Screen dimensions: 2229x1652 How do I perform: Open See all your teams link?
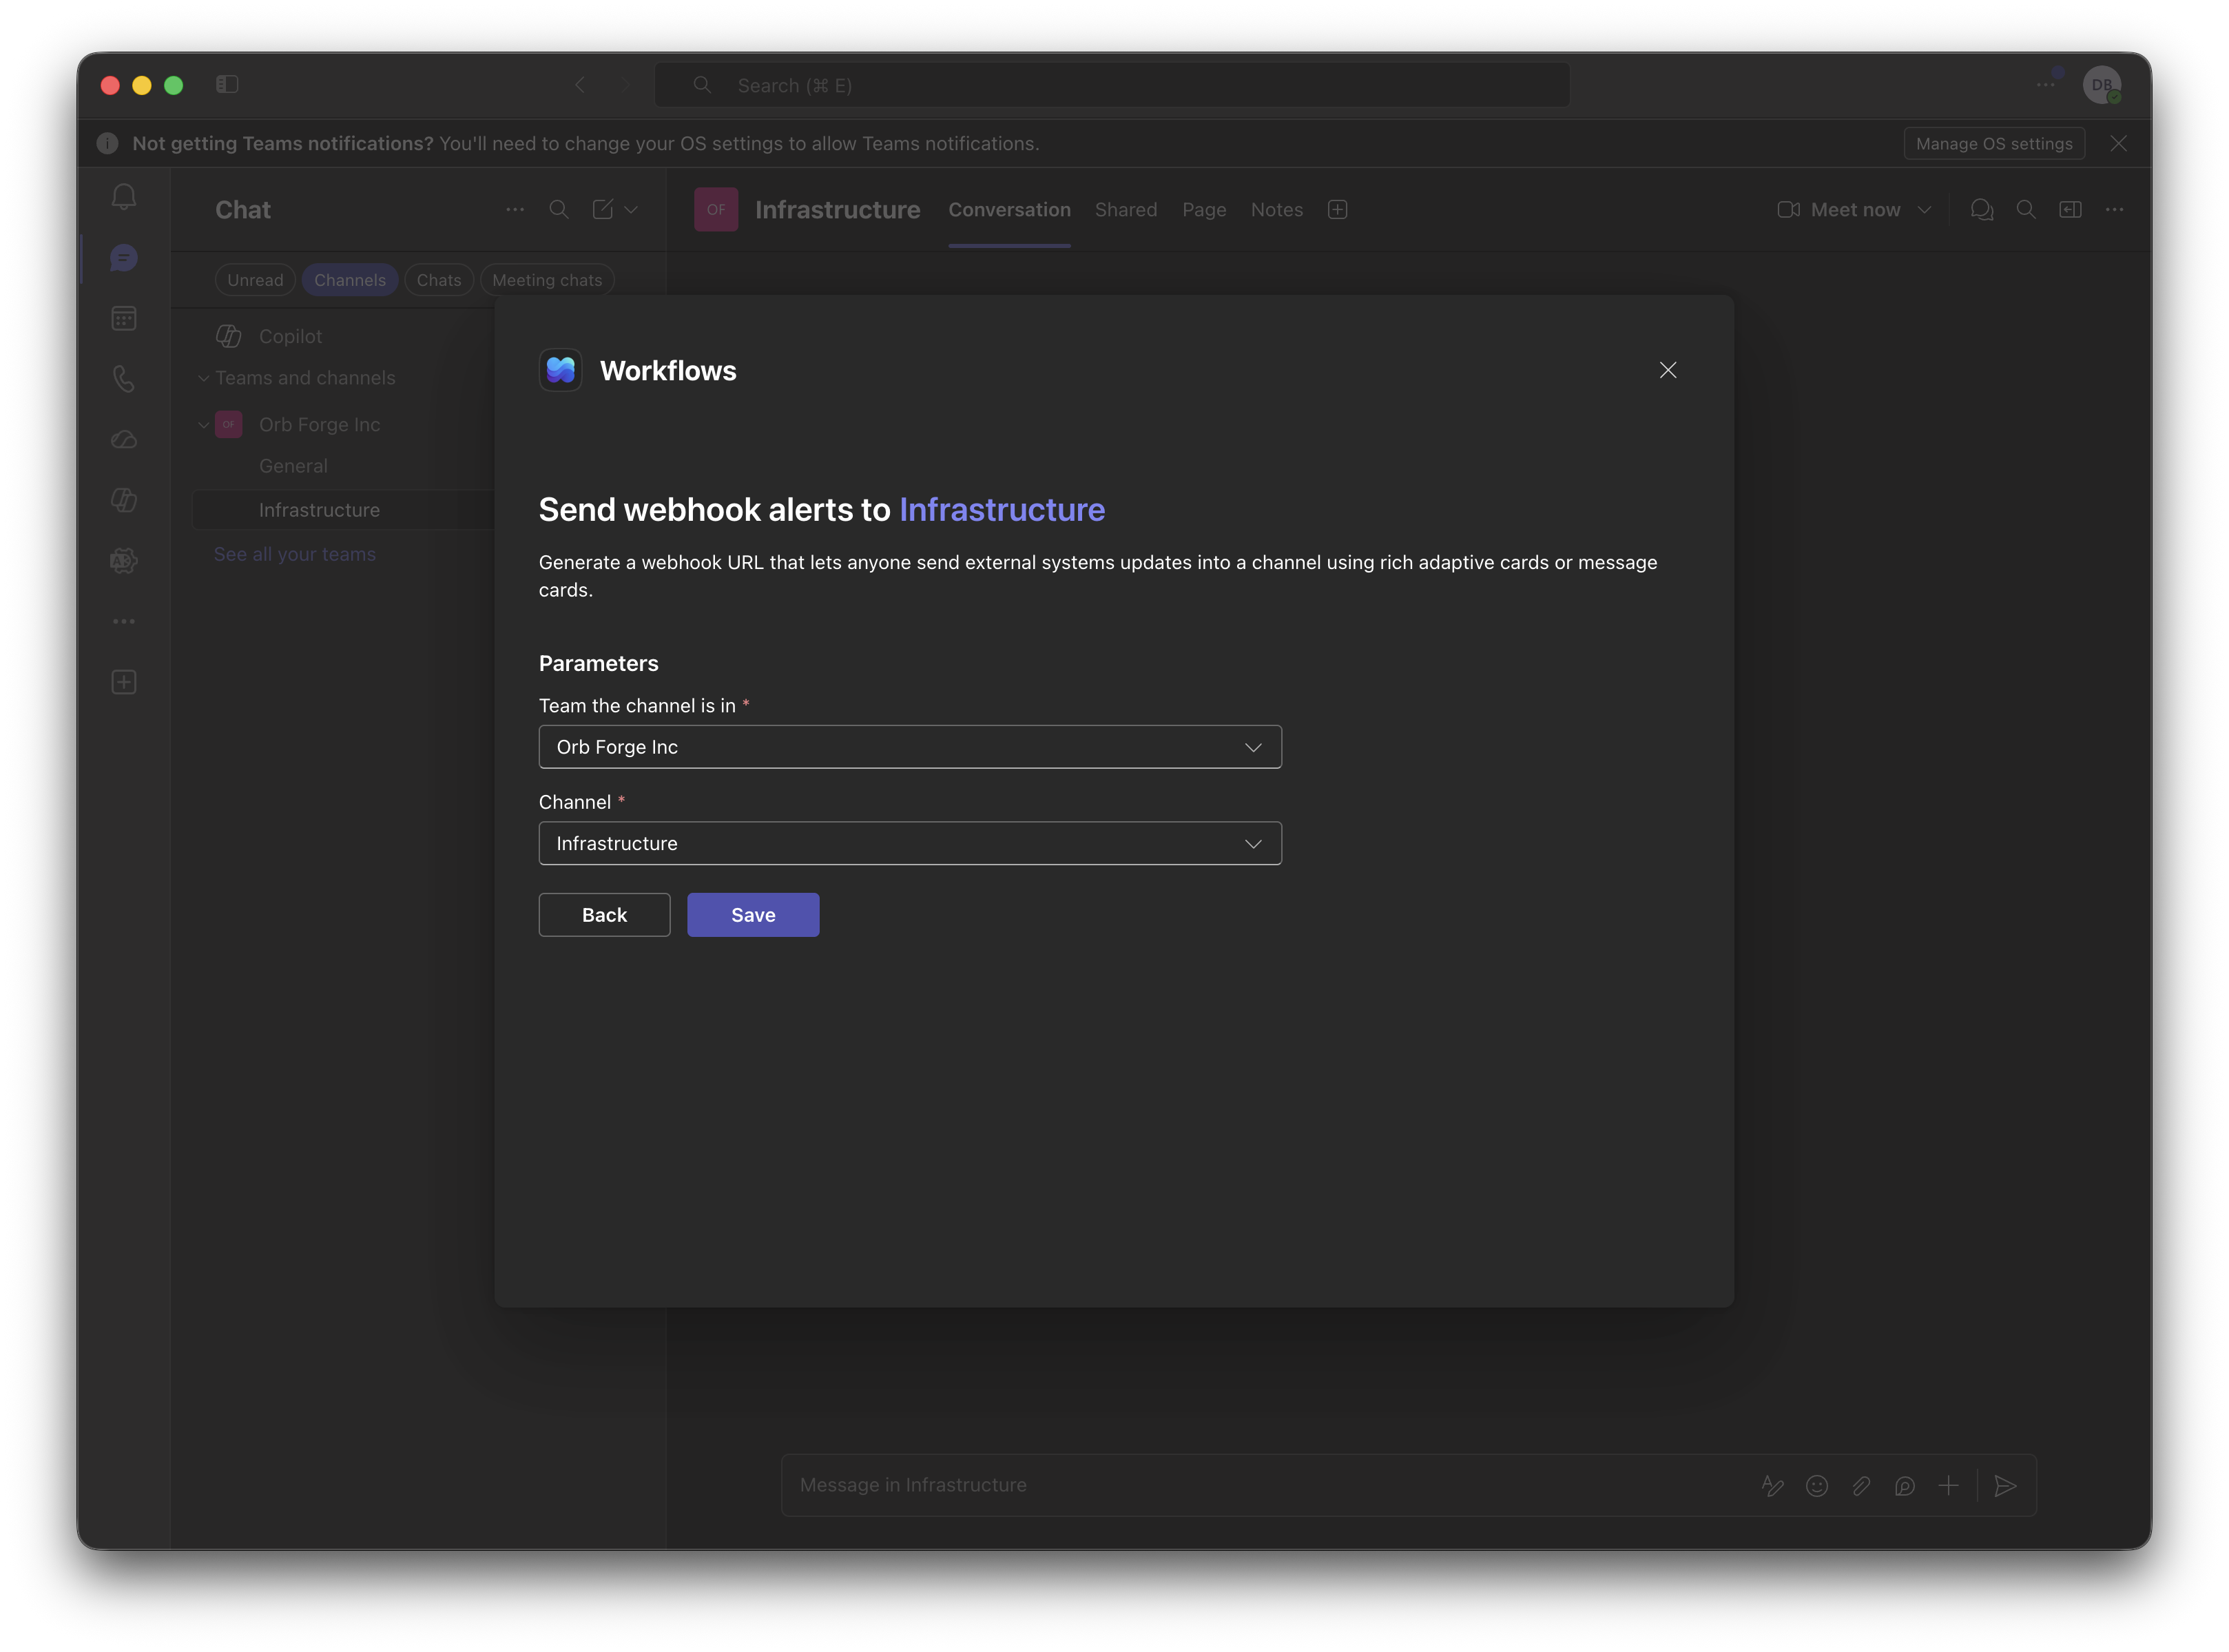point(295,554)
